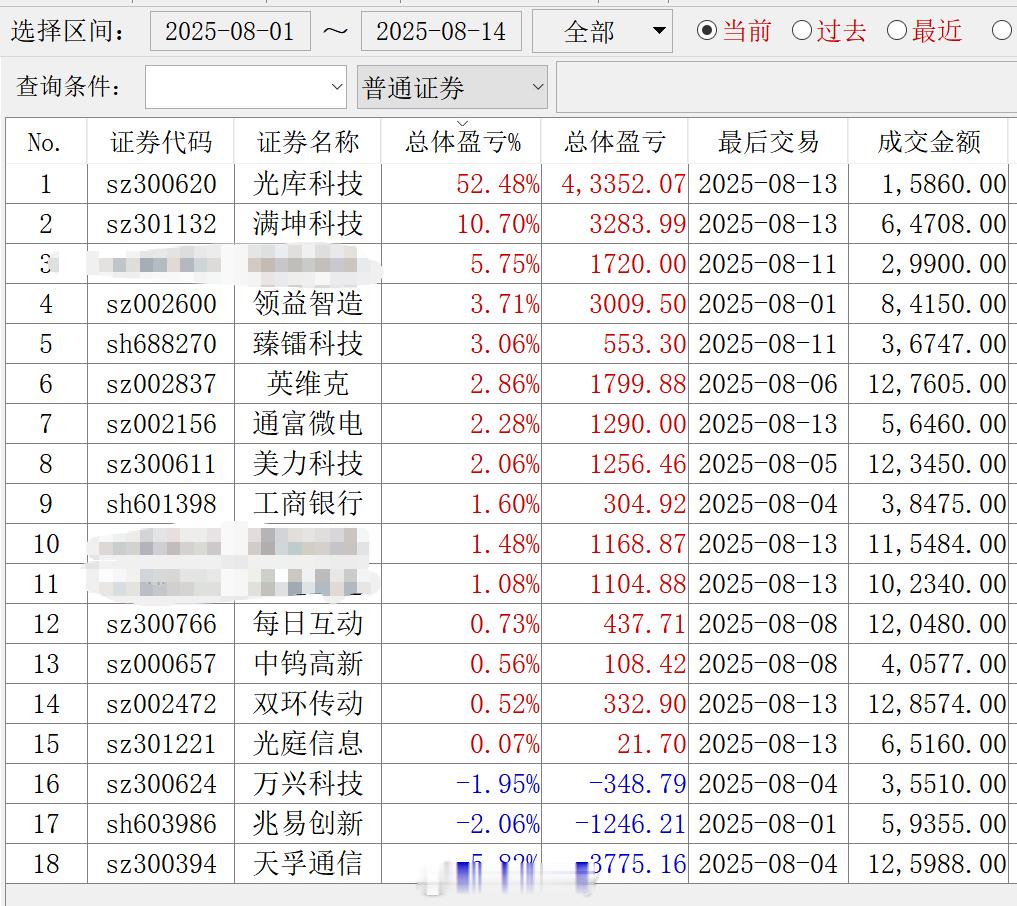Screen dimensions: 1017x906
Task: Click the 5.75% profit cell
Action: (462, 264)
